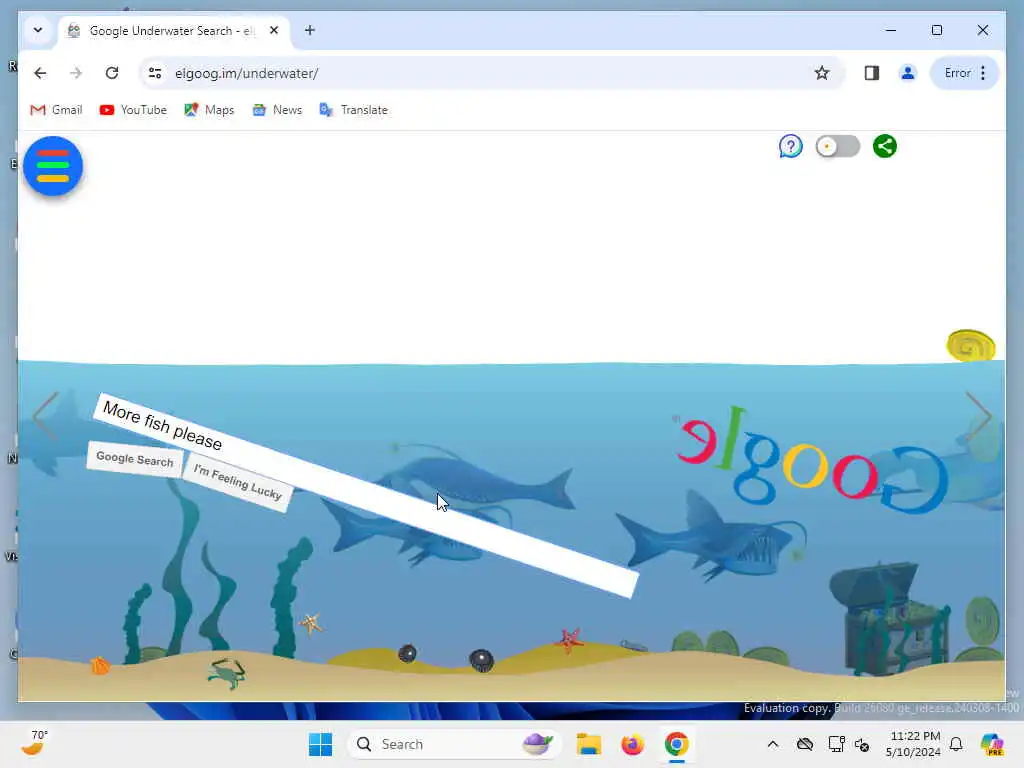Click the cloud sync off tray icon
The width and height of the screenshot is (1024, 768).
805,744
